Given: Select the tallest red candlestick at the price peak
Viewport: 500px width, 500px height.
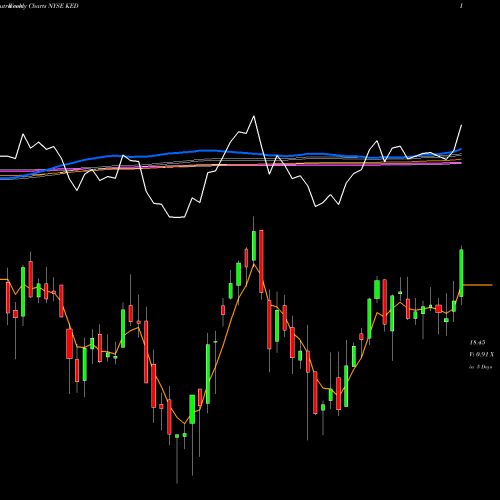Looking at the screenshot, I should tap(261, 261).
